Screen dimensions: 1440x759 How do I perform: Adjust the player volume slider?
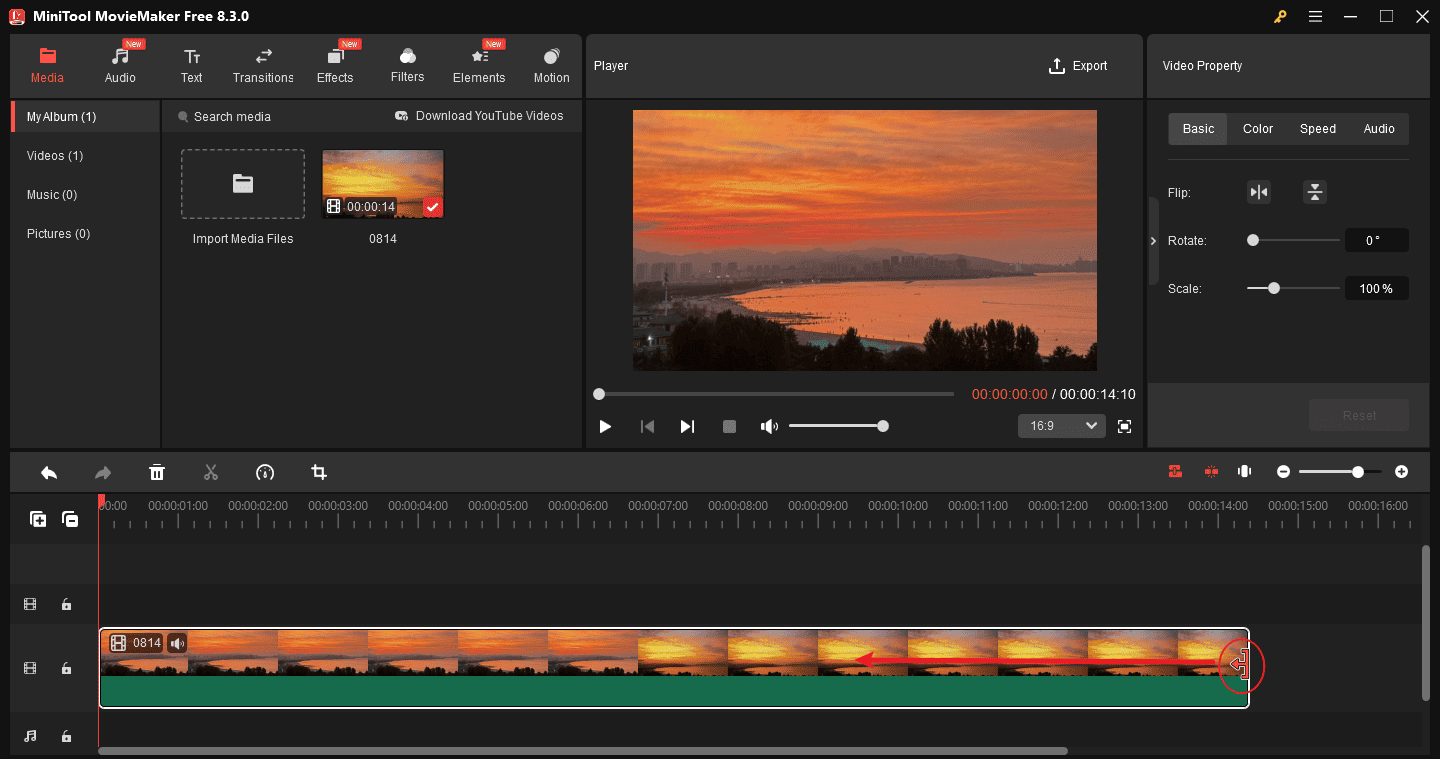coord(836,426)
